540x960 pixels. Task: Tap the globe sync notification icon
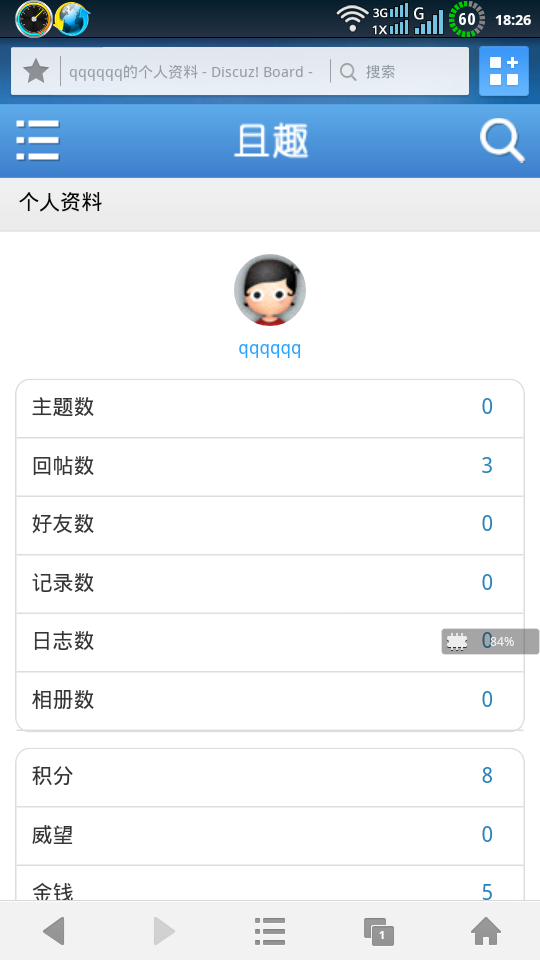point(72,19)
